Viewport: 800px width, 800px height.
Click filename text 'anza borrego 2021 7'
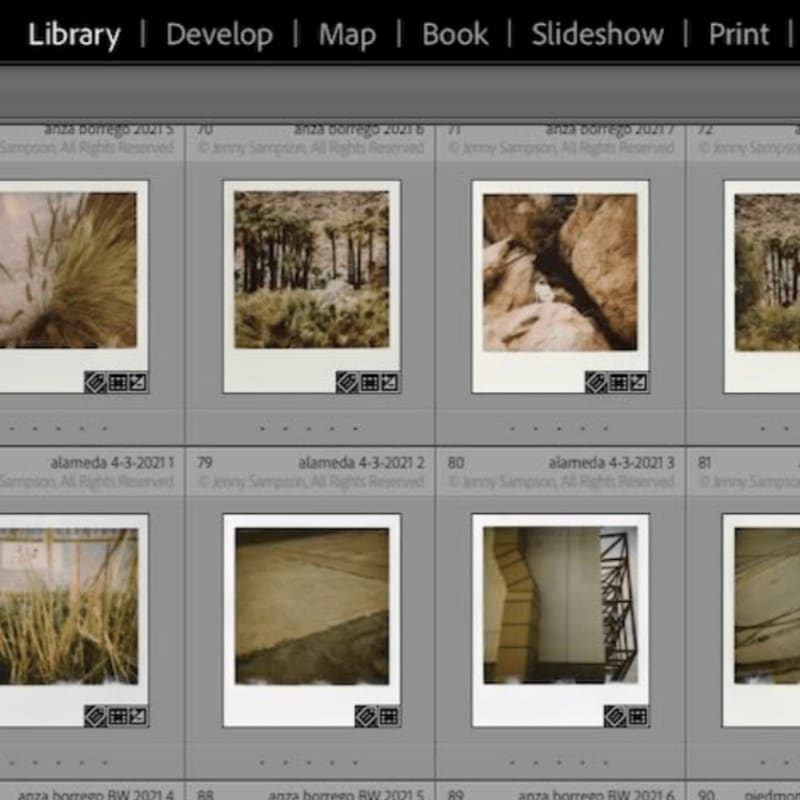point(610,130)
